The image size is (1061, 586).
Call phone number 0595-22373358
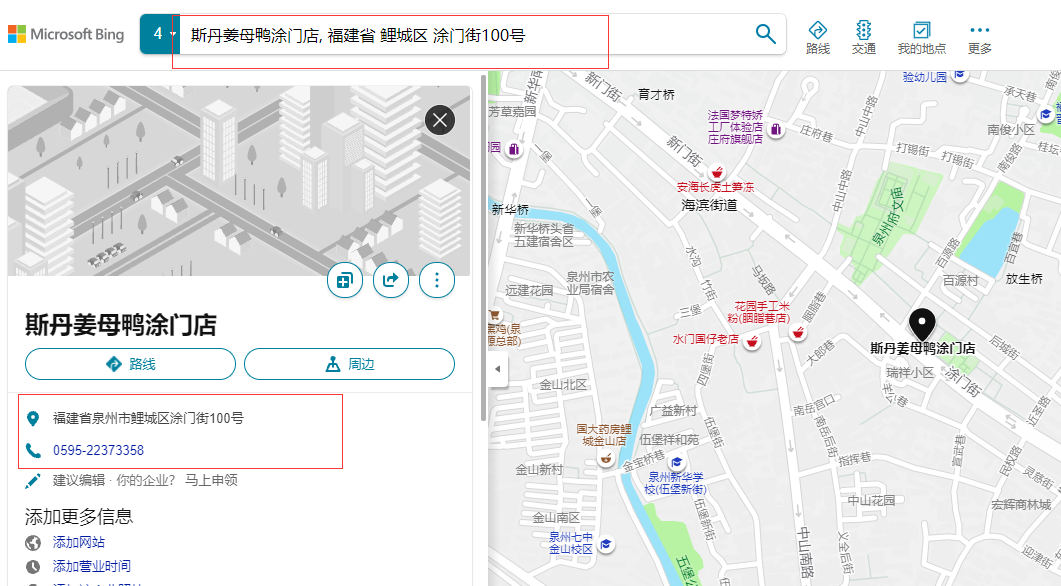click(98, 450)
